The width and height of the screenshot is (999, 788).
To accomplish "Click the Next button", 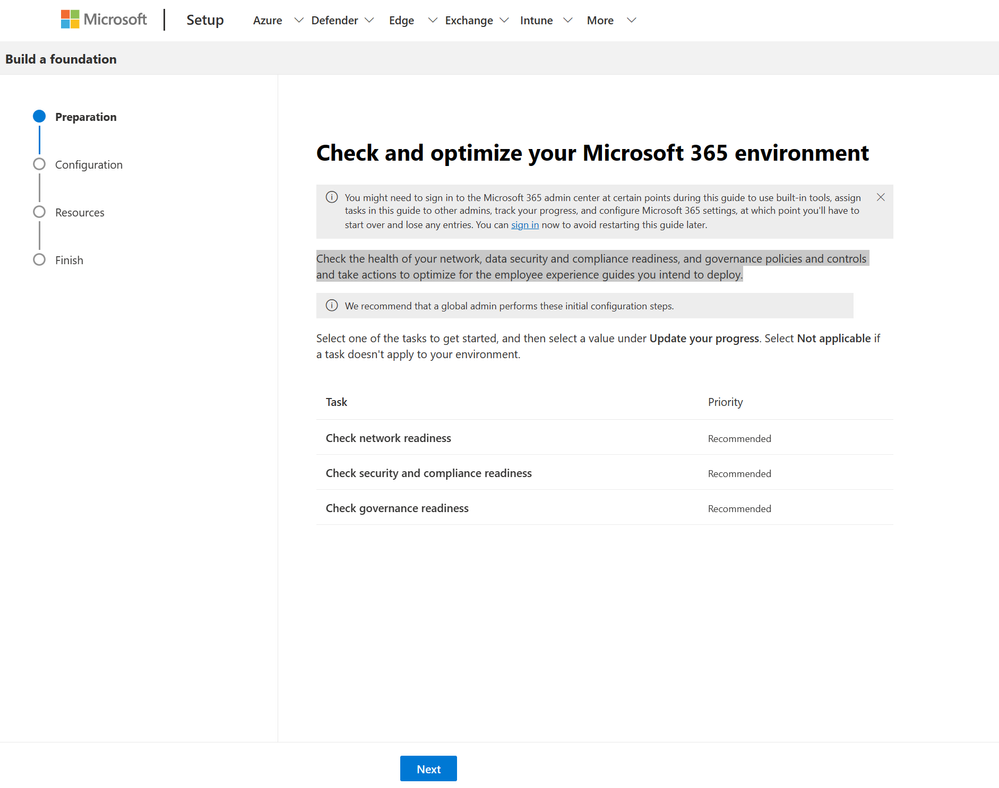I will click(428, 768).
